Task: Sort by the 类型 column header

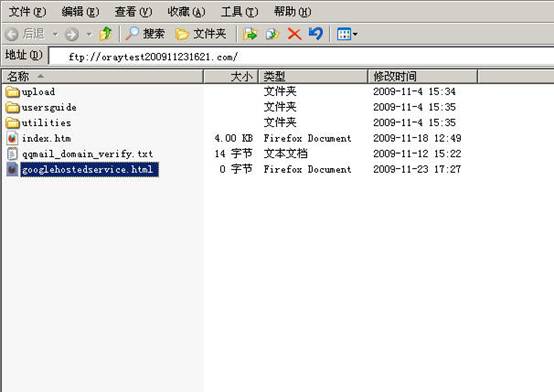Action: (x=313, y=76)
